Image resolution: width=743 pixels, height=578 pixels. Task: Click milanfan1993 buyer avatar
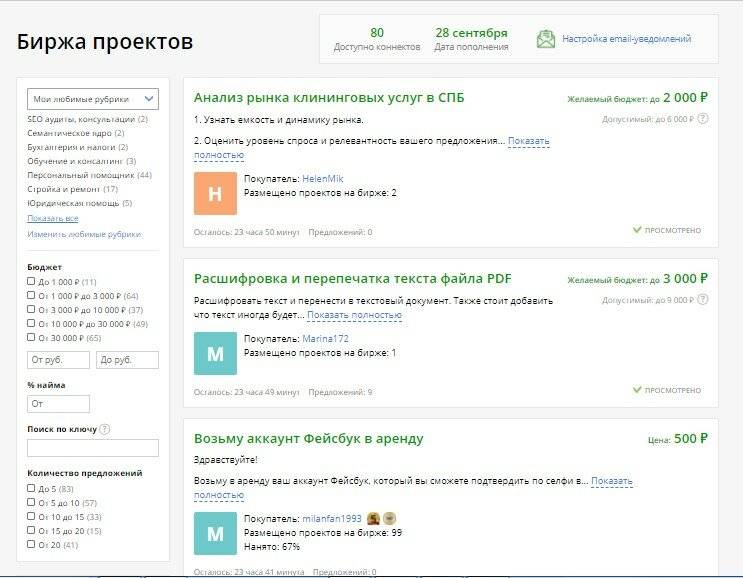point(215,534)
